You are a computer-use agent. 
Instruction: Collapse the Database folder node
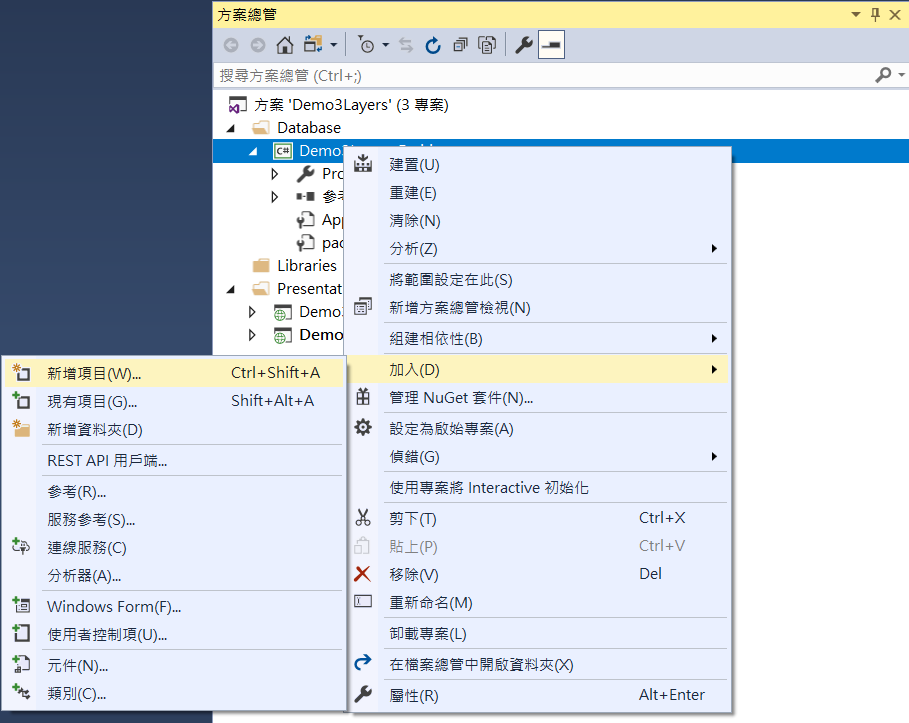[232, 128]
